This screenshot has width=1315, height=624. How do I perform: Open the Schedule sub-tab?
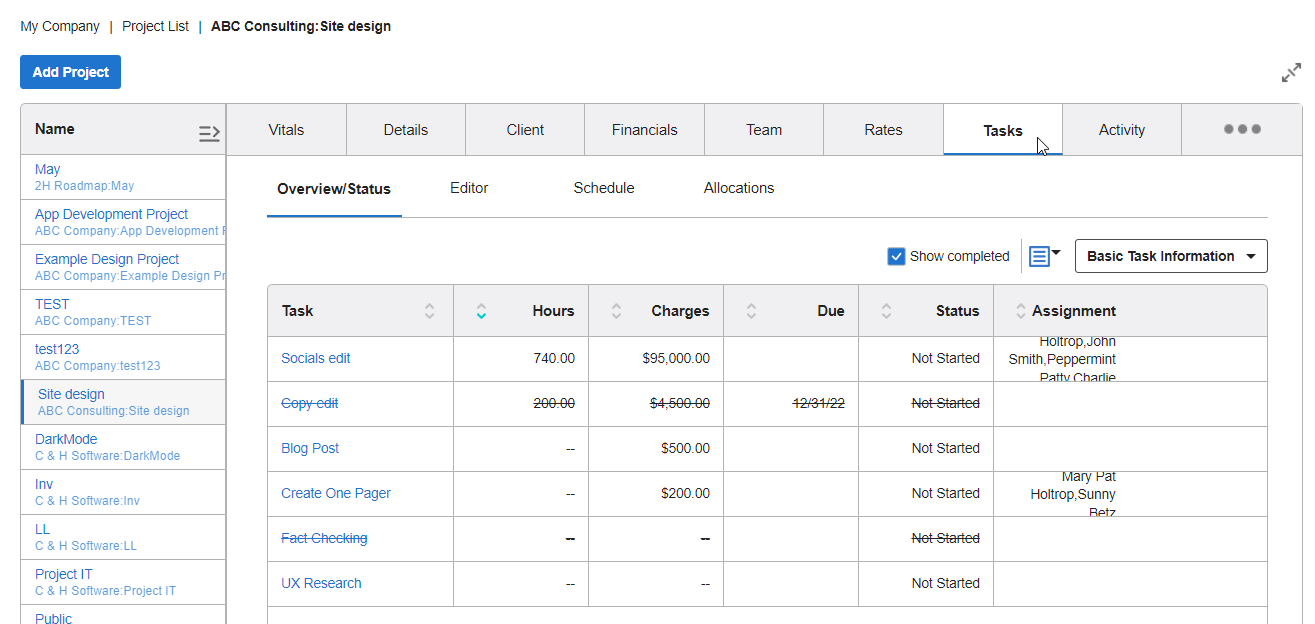(604, 188)
